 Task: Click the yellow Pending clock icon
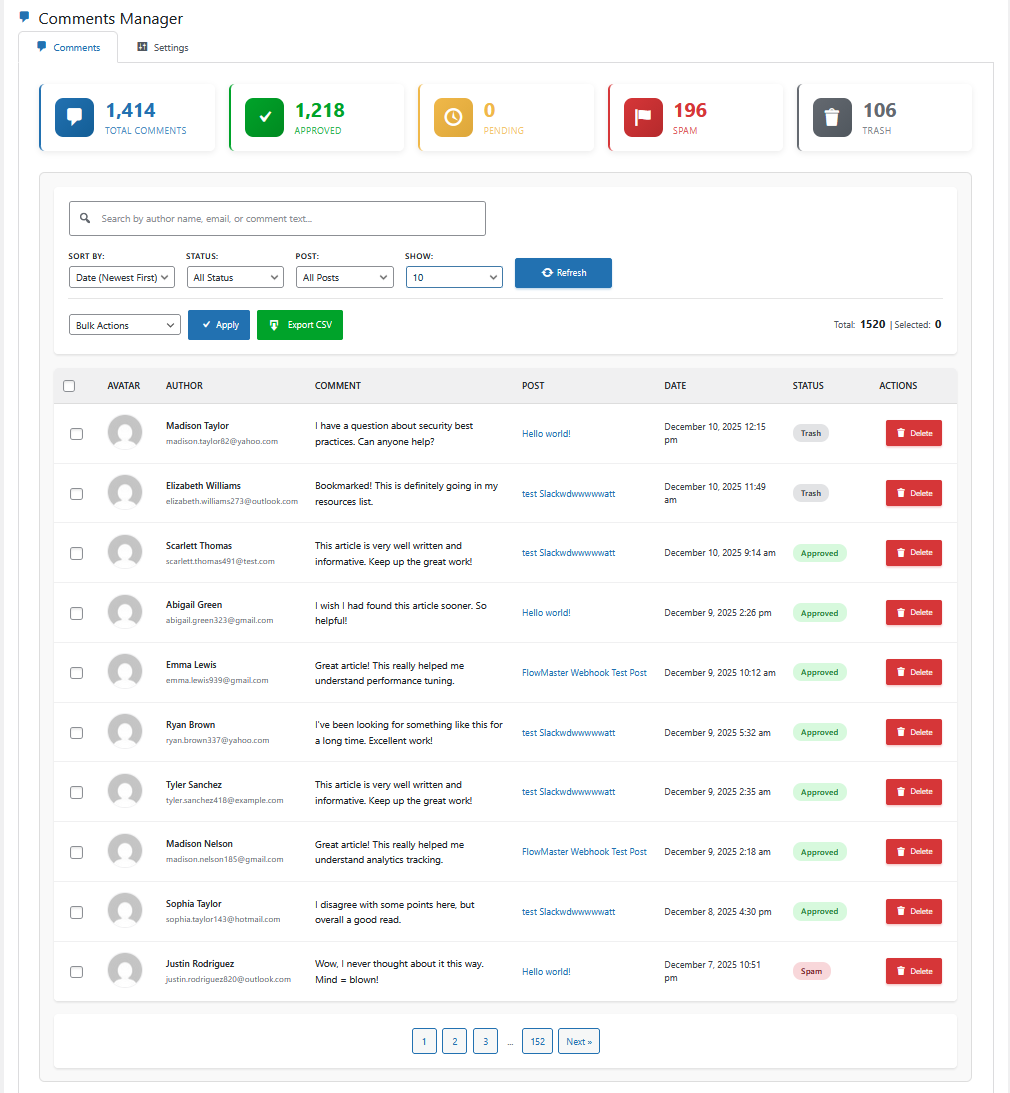coord(453,117)
